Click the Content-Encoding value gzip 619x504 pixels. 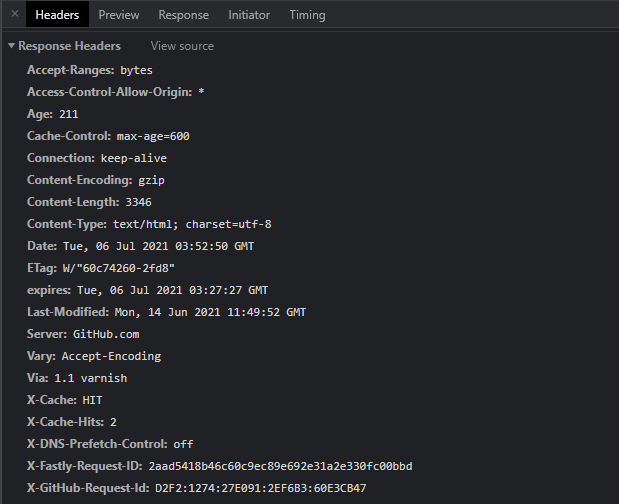pyautogui.click(x=151, y=180)
